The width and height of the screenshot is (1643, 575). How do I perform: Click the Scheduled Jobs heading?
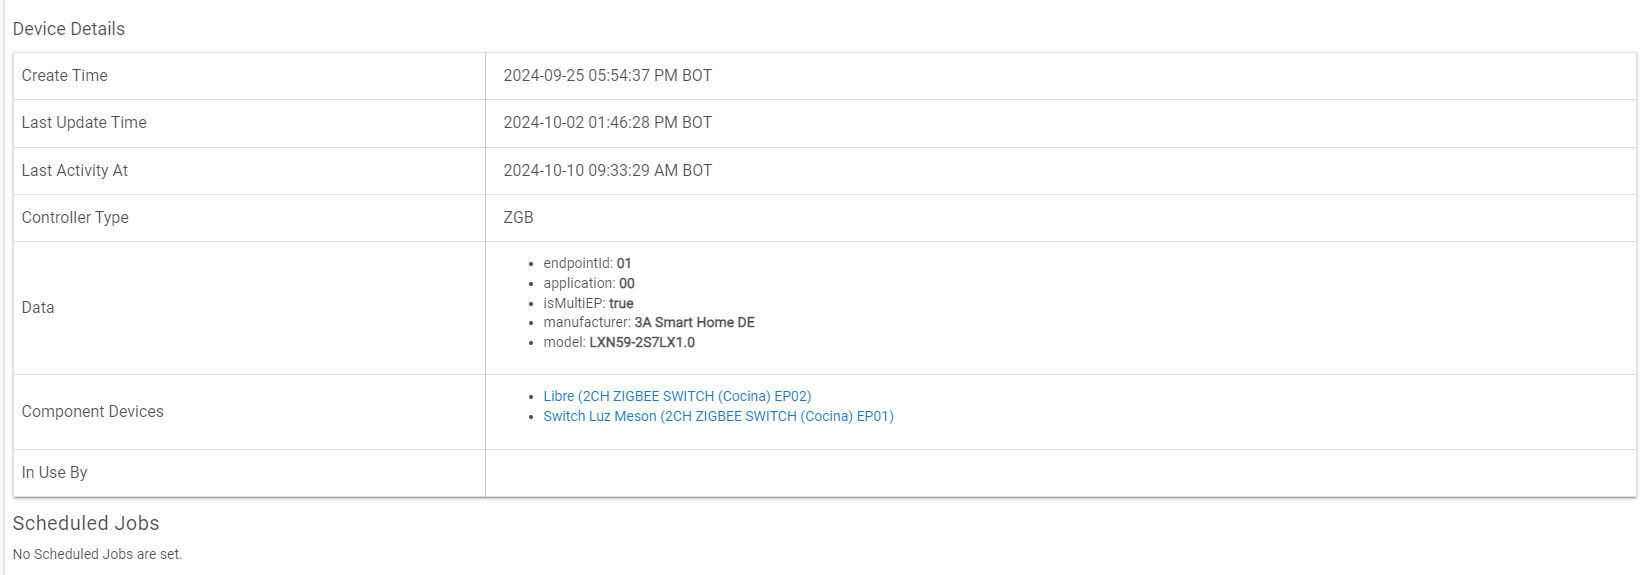[86, 523]
